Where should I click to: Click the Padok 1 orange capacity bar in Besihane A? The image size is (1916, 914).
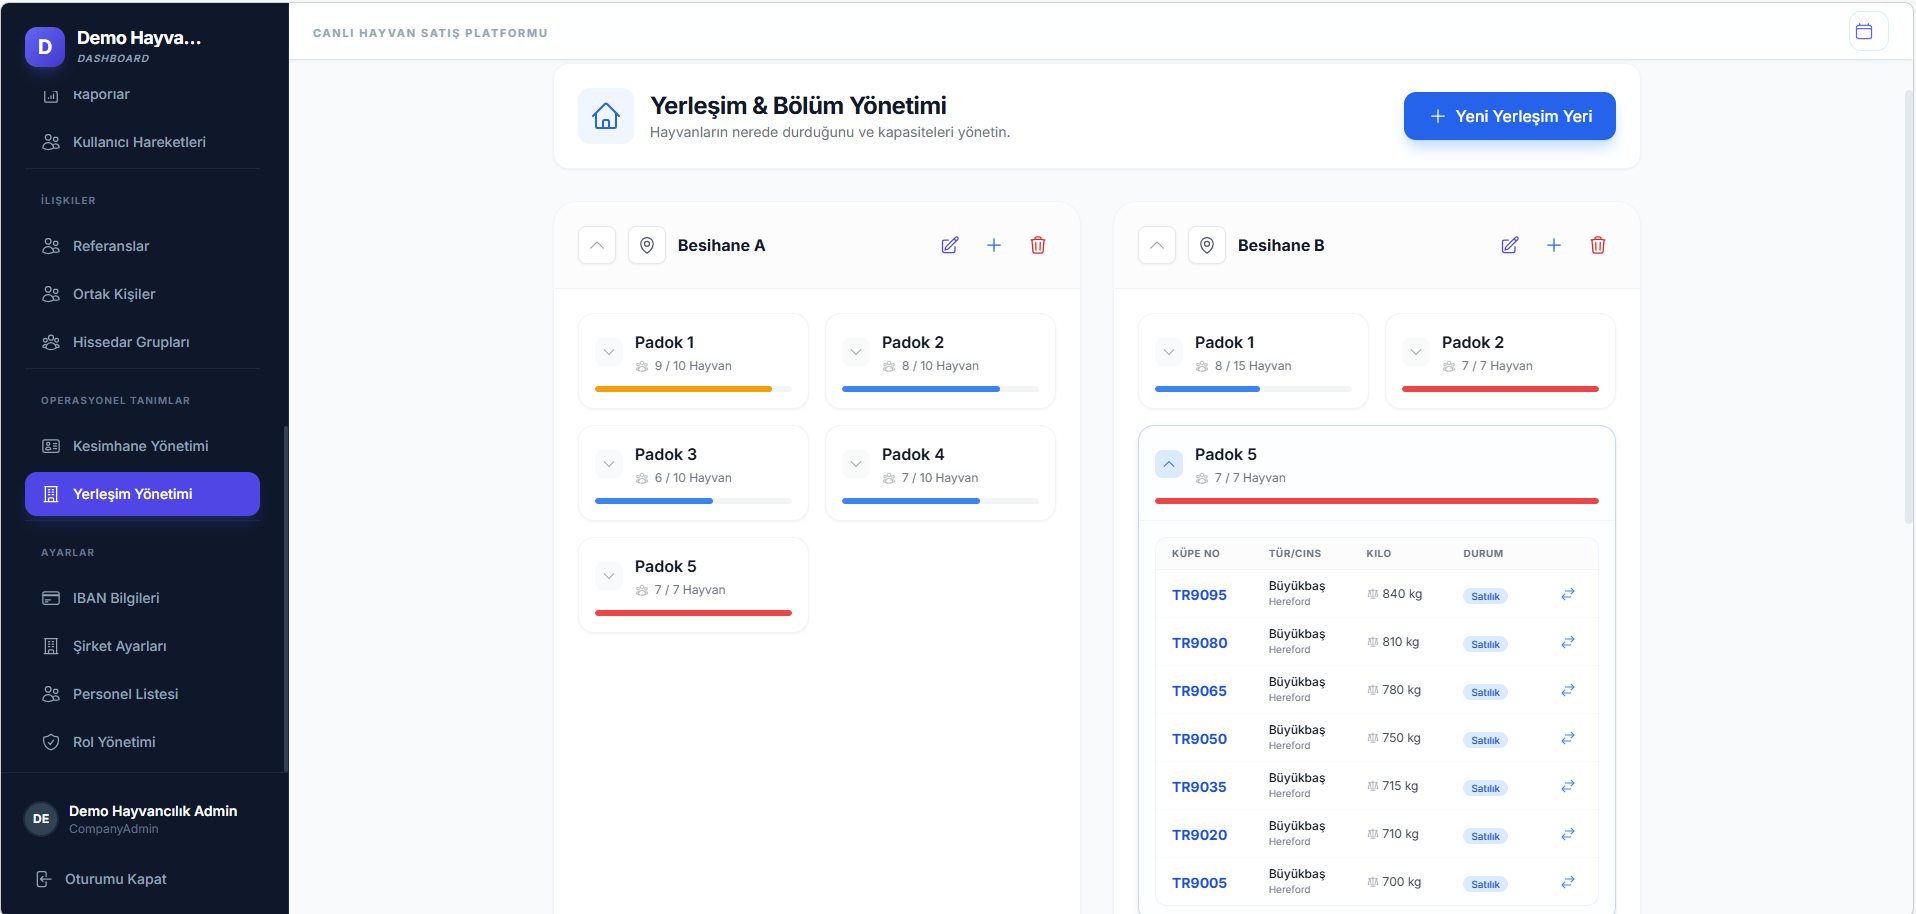point(683,389)
